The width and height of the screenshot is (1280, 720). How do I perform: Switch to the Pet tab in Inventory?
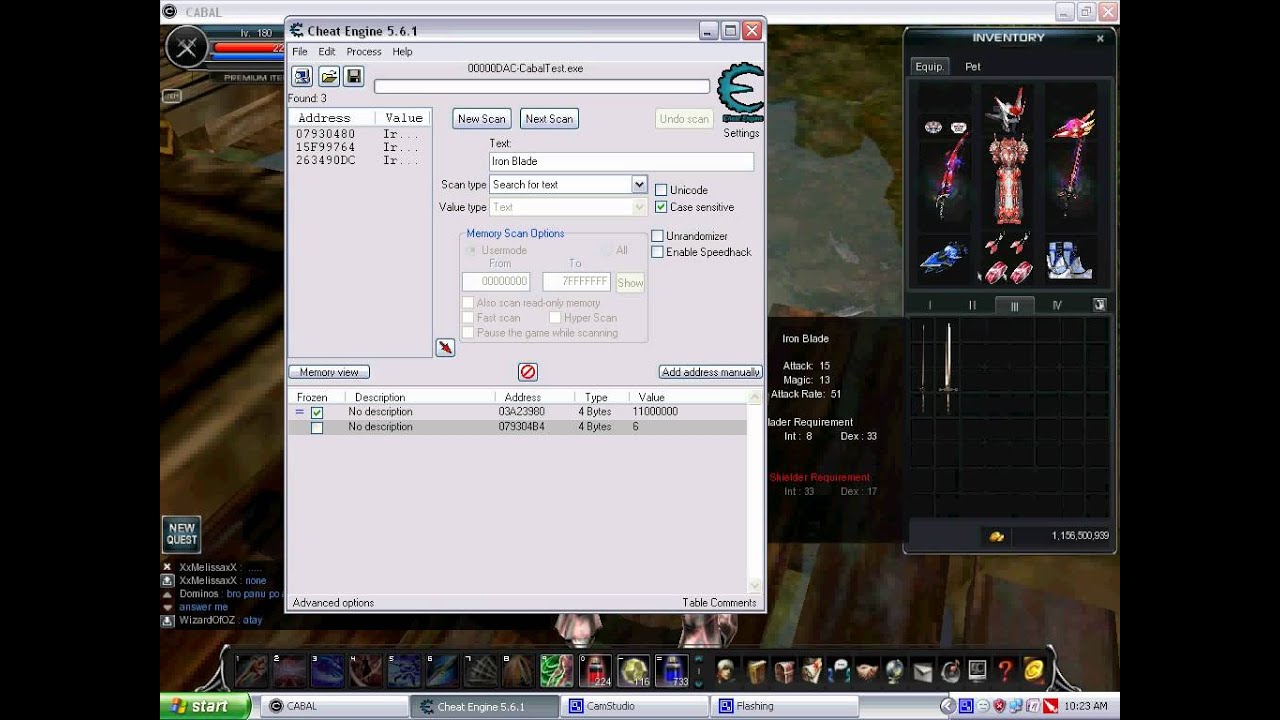click(x=973, y=67)
